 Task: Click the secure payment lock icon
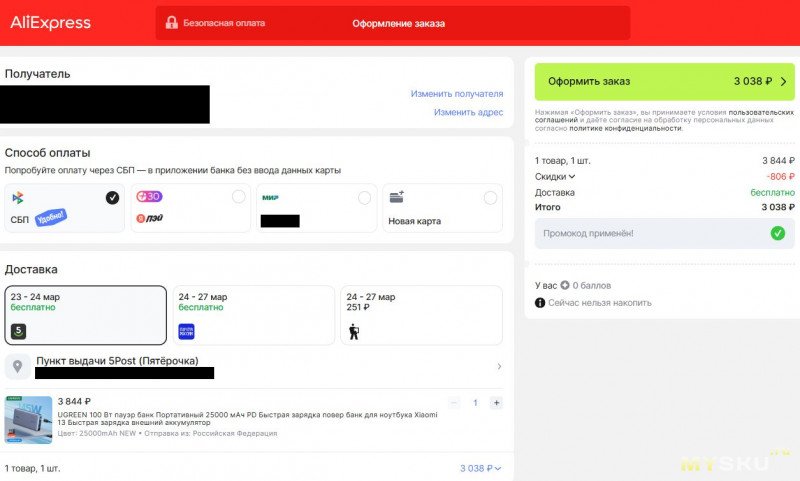(x=172, y=23)
